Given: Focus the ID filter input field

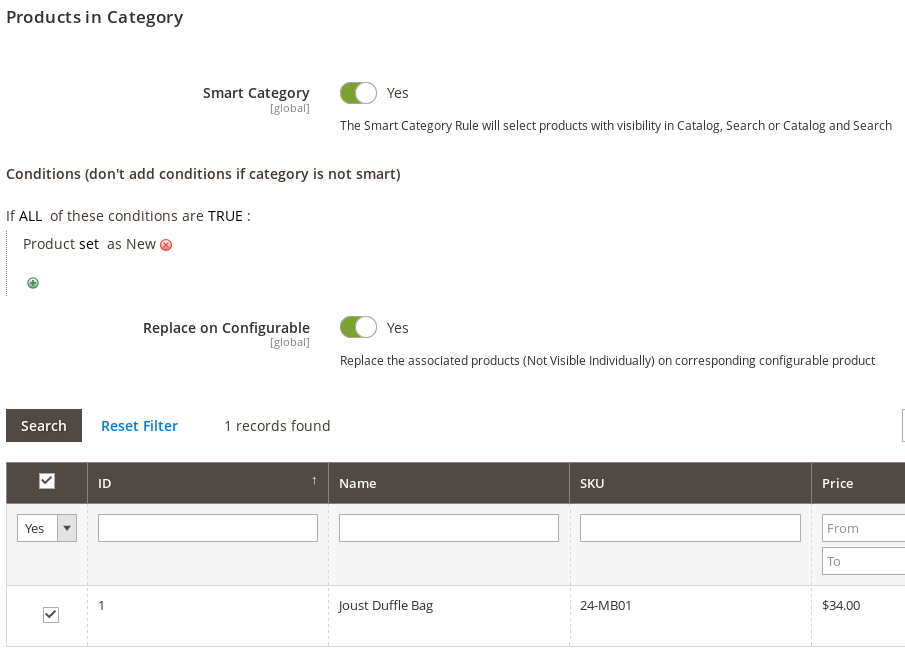Looking at the screenshot, I should pyautogui.click(x=208, y=528).
